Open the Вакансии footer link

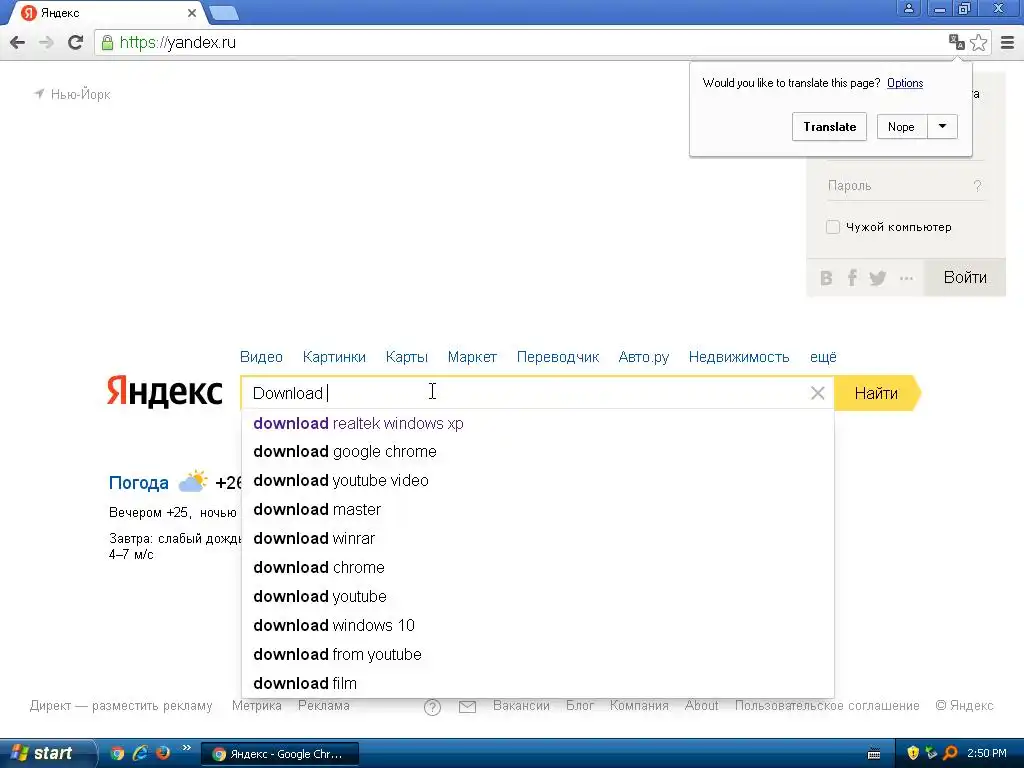[521, 705]
